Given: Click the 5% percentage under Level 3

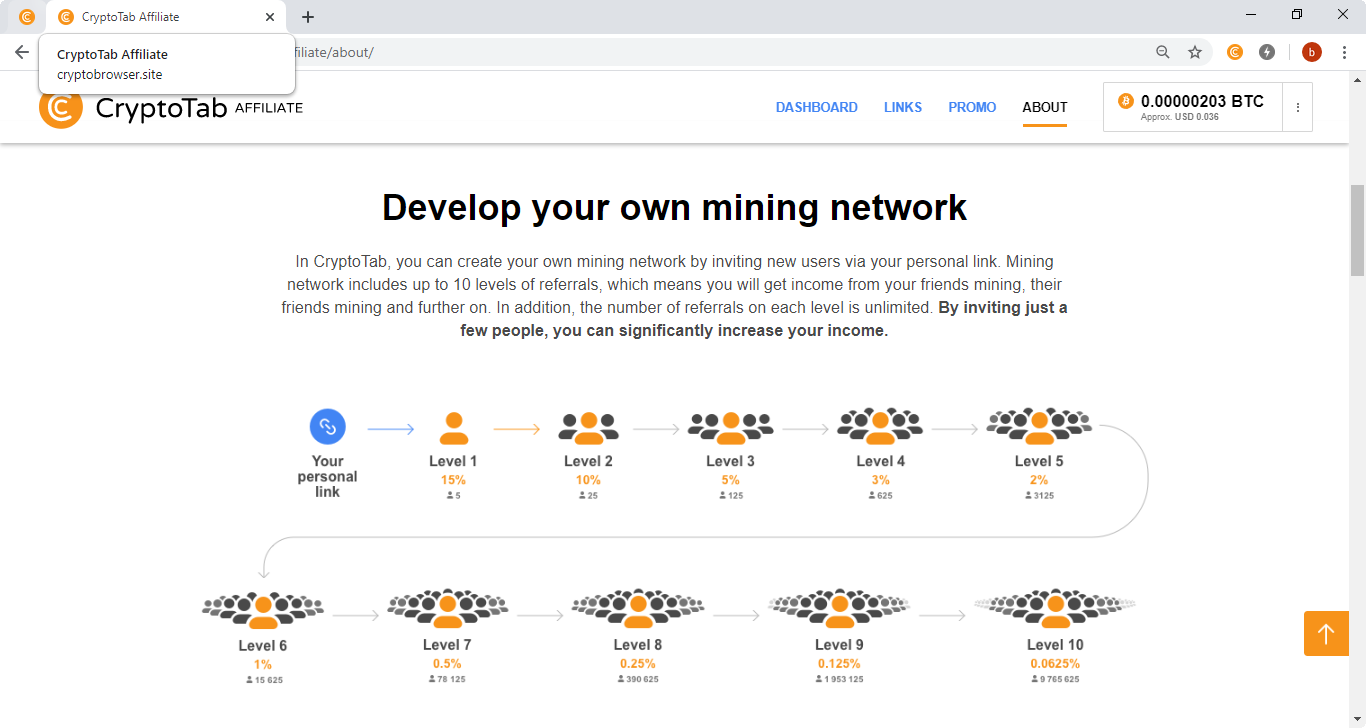Looking at the screenshot, I should 730,480.
